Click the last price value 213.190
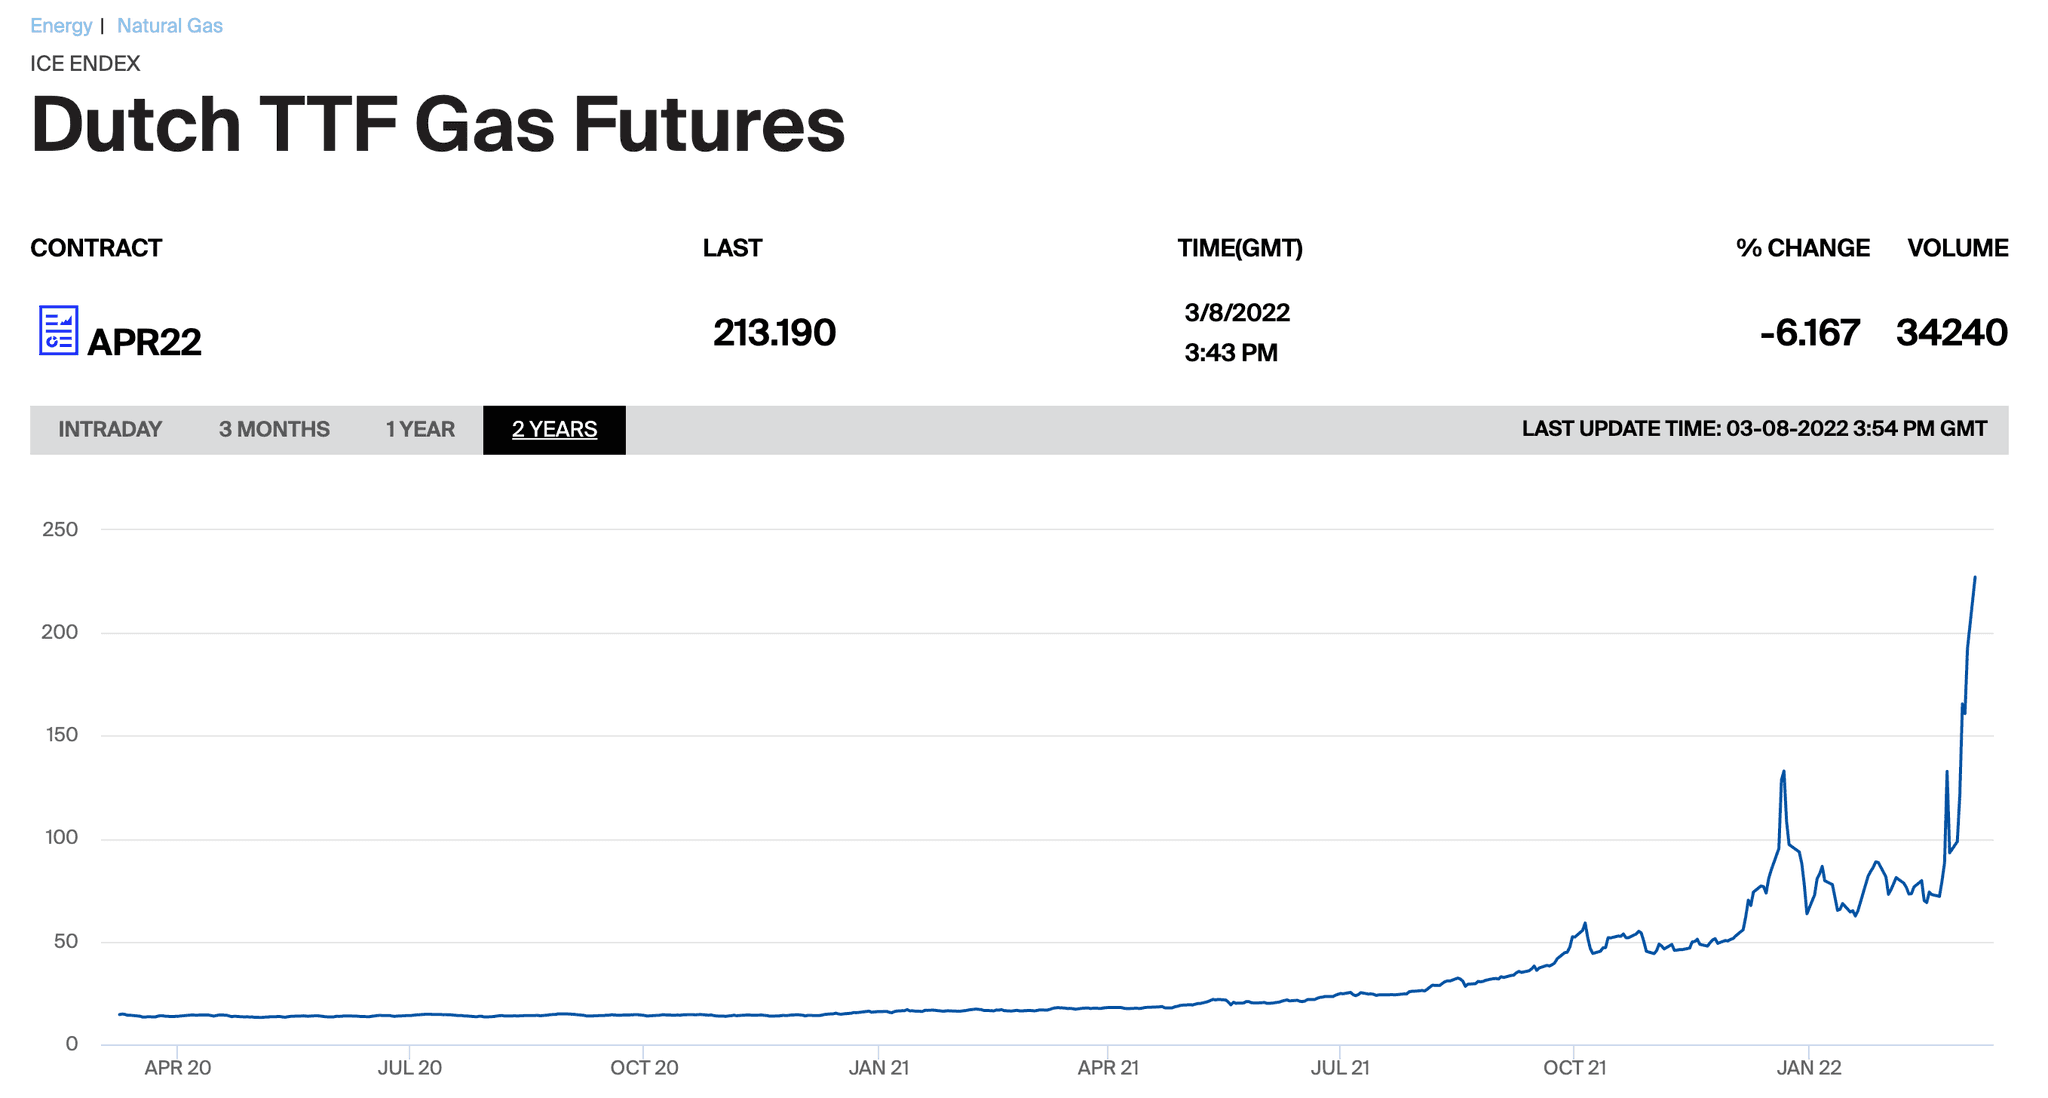The height and width of the screenshot is (1098, 2048). pyautogui.click(x=774, y=333)
